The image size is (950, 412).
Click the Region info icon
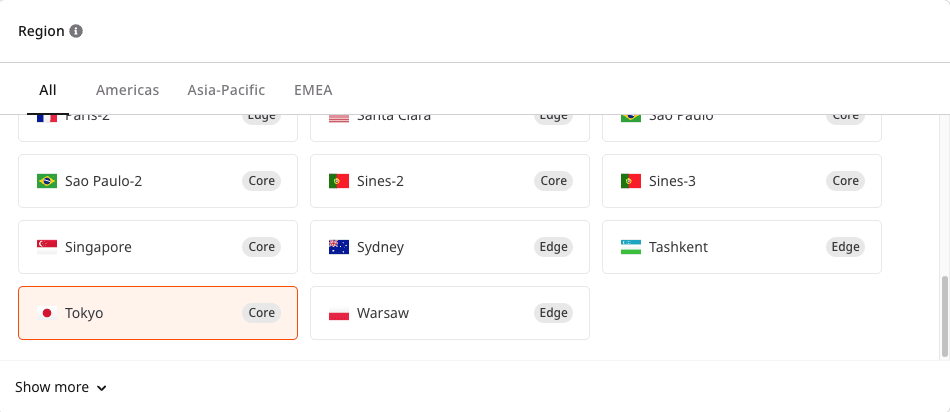[x=76, y=31]
